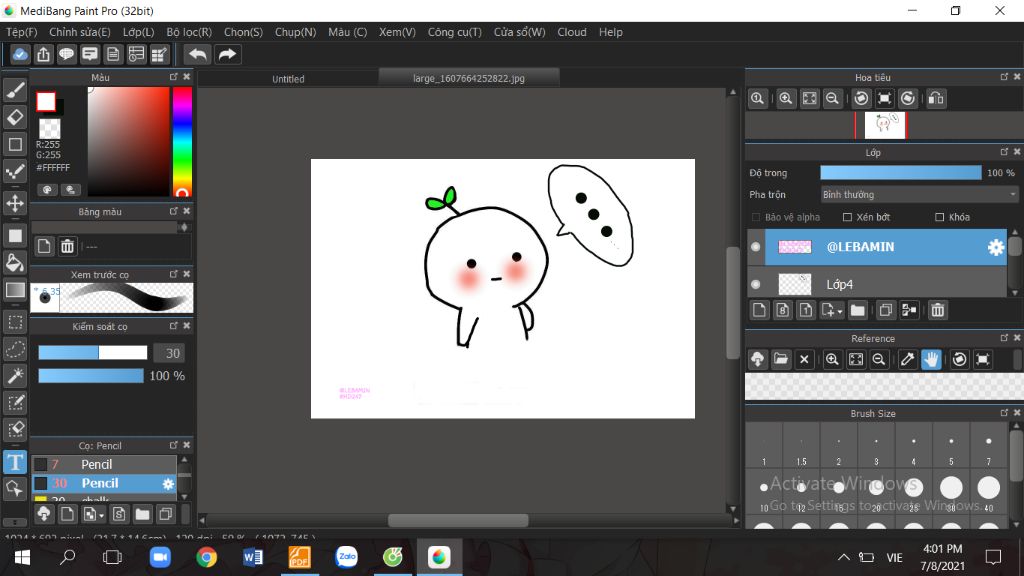The image size is (1024, 576).
Task: Click the white foreground color swatch
Action: (x=46, y=101)
